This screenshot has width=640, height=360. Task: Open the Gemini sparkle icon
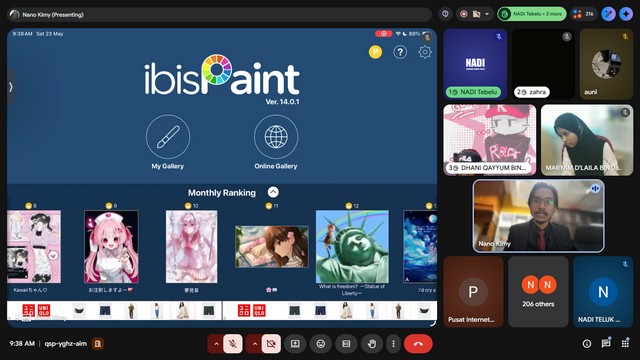(x=626, y=14)
